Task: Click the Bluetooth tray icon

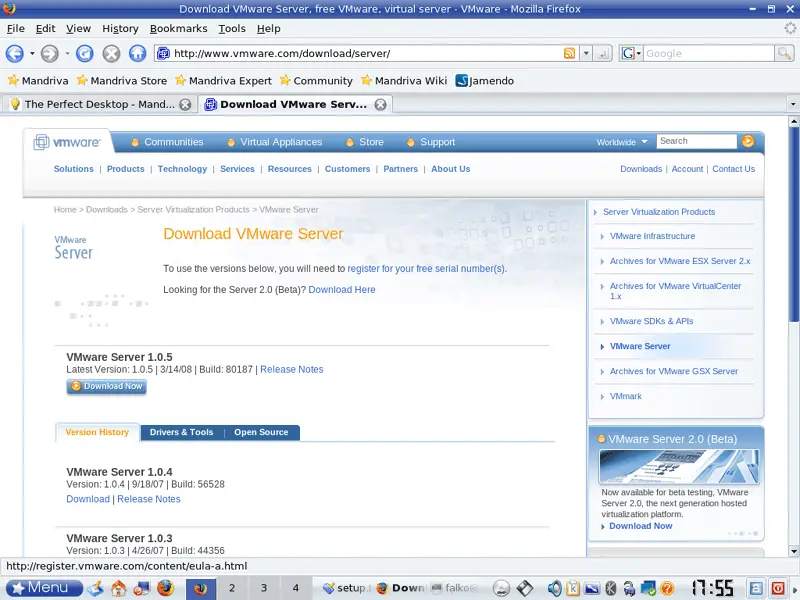Action: click(x=611, y=588)
